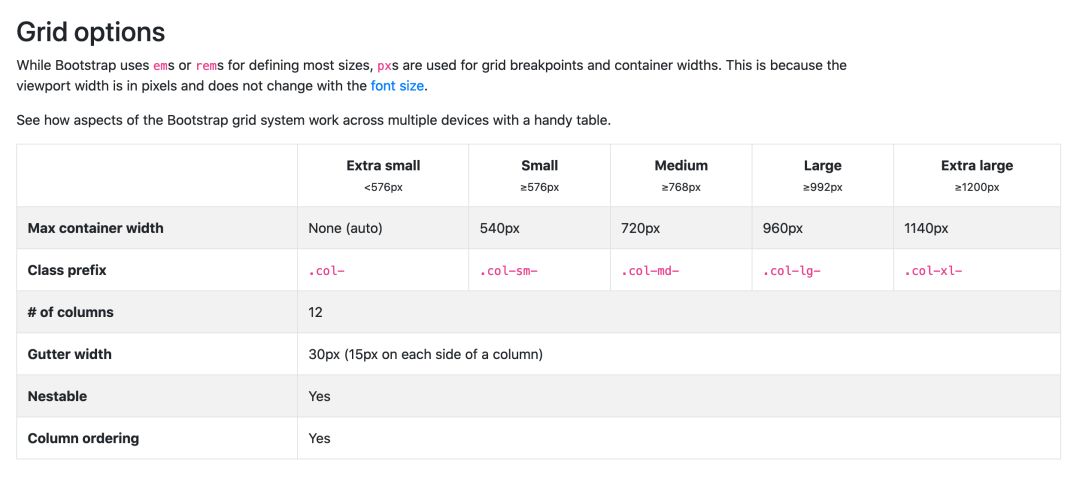
Task: Click the 'Large' column header
Action: (x=822, y=166)
